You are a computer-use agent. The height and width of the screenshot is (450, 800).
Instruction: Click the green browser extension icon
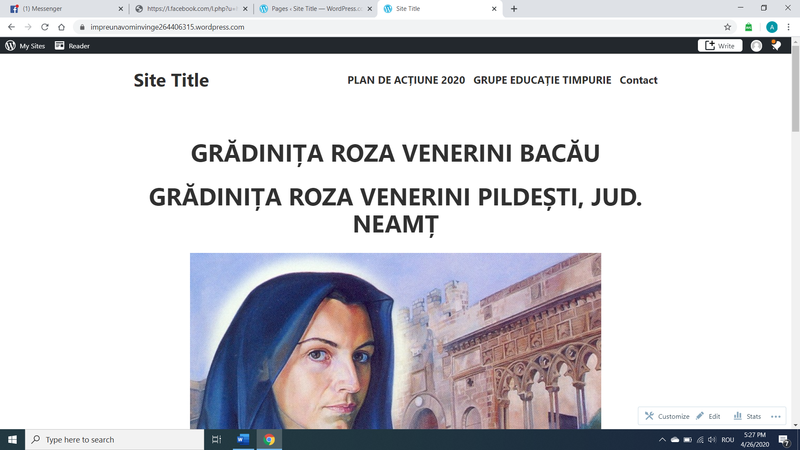coord(749,27)
